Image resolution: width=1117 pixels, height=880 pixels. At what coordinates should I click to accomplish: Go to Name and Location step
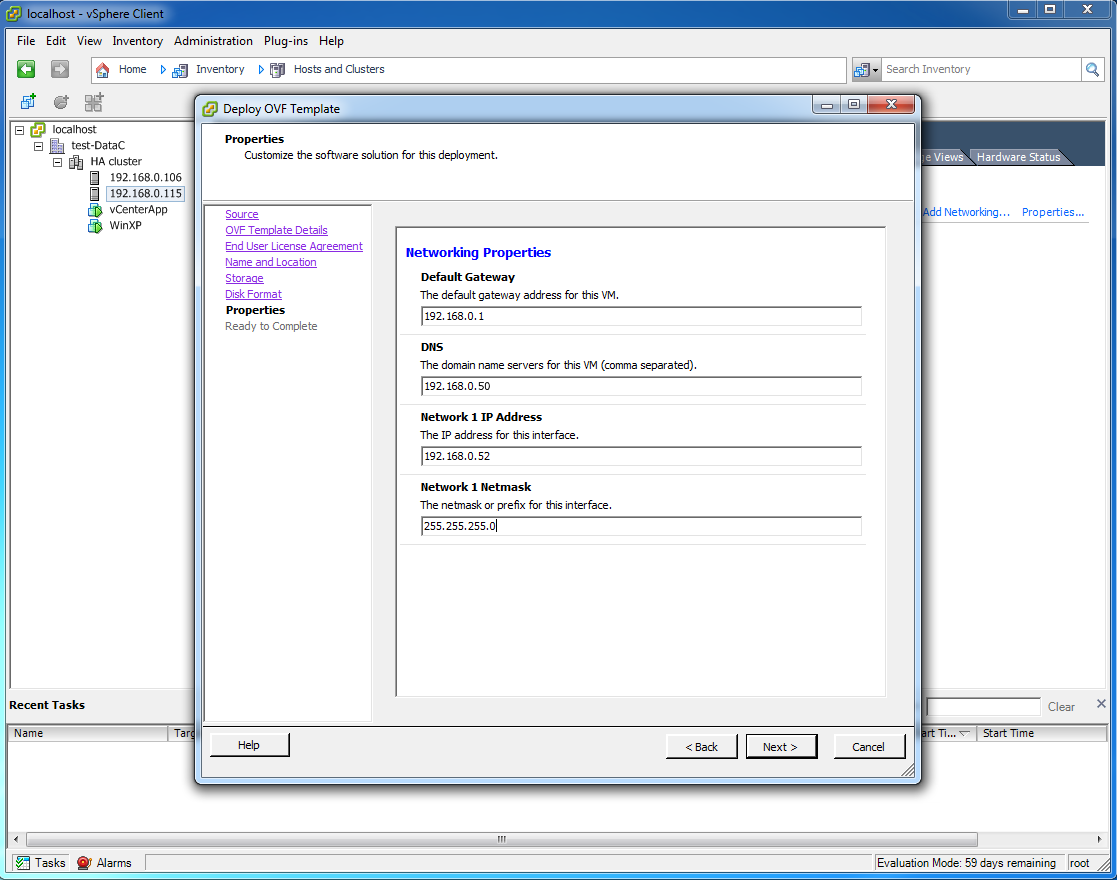(271, 262)
